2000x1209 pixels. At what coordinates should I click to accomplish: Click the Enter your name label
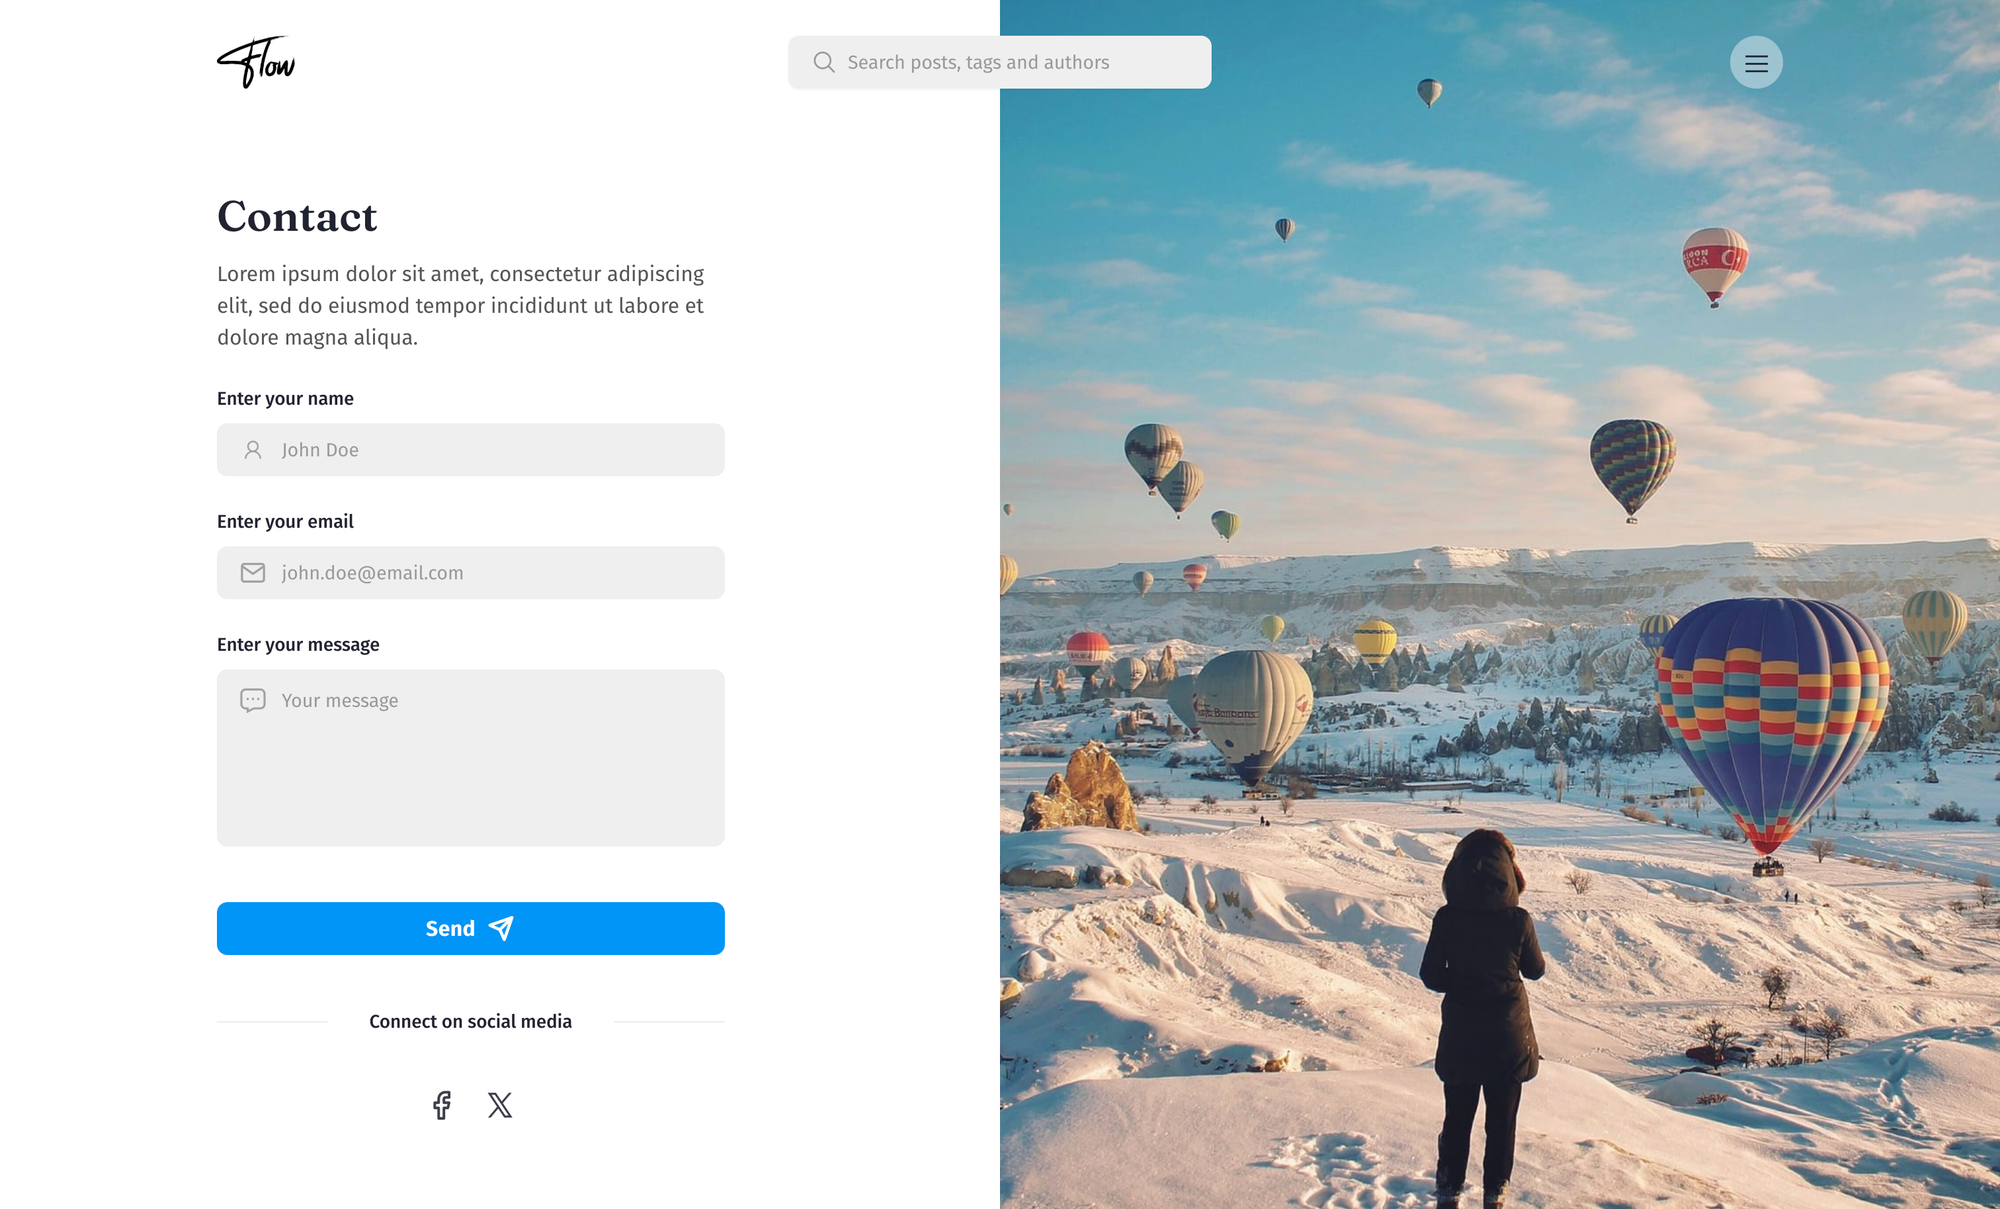tap(285, 398)
